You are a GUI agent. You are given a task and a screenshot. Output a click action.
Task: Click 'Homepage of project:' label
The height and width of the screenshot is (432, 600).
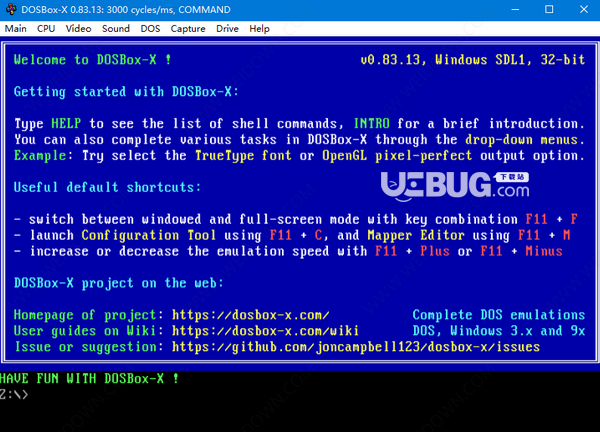coord(89,315)
